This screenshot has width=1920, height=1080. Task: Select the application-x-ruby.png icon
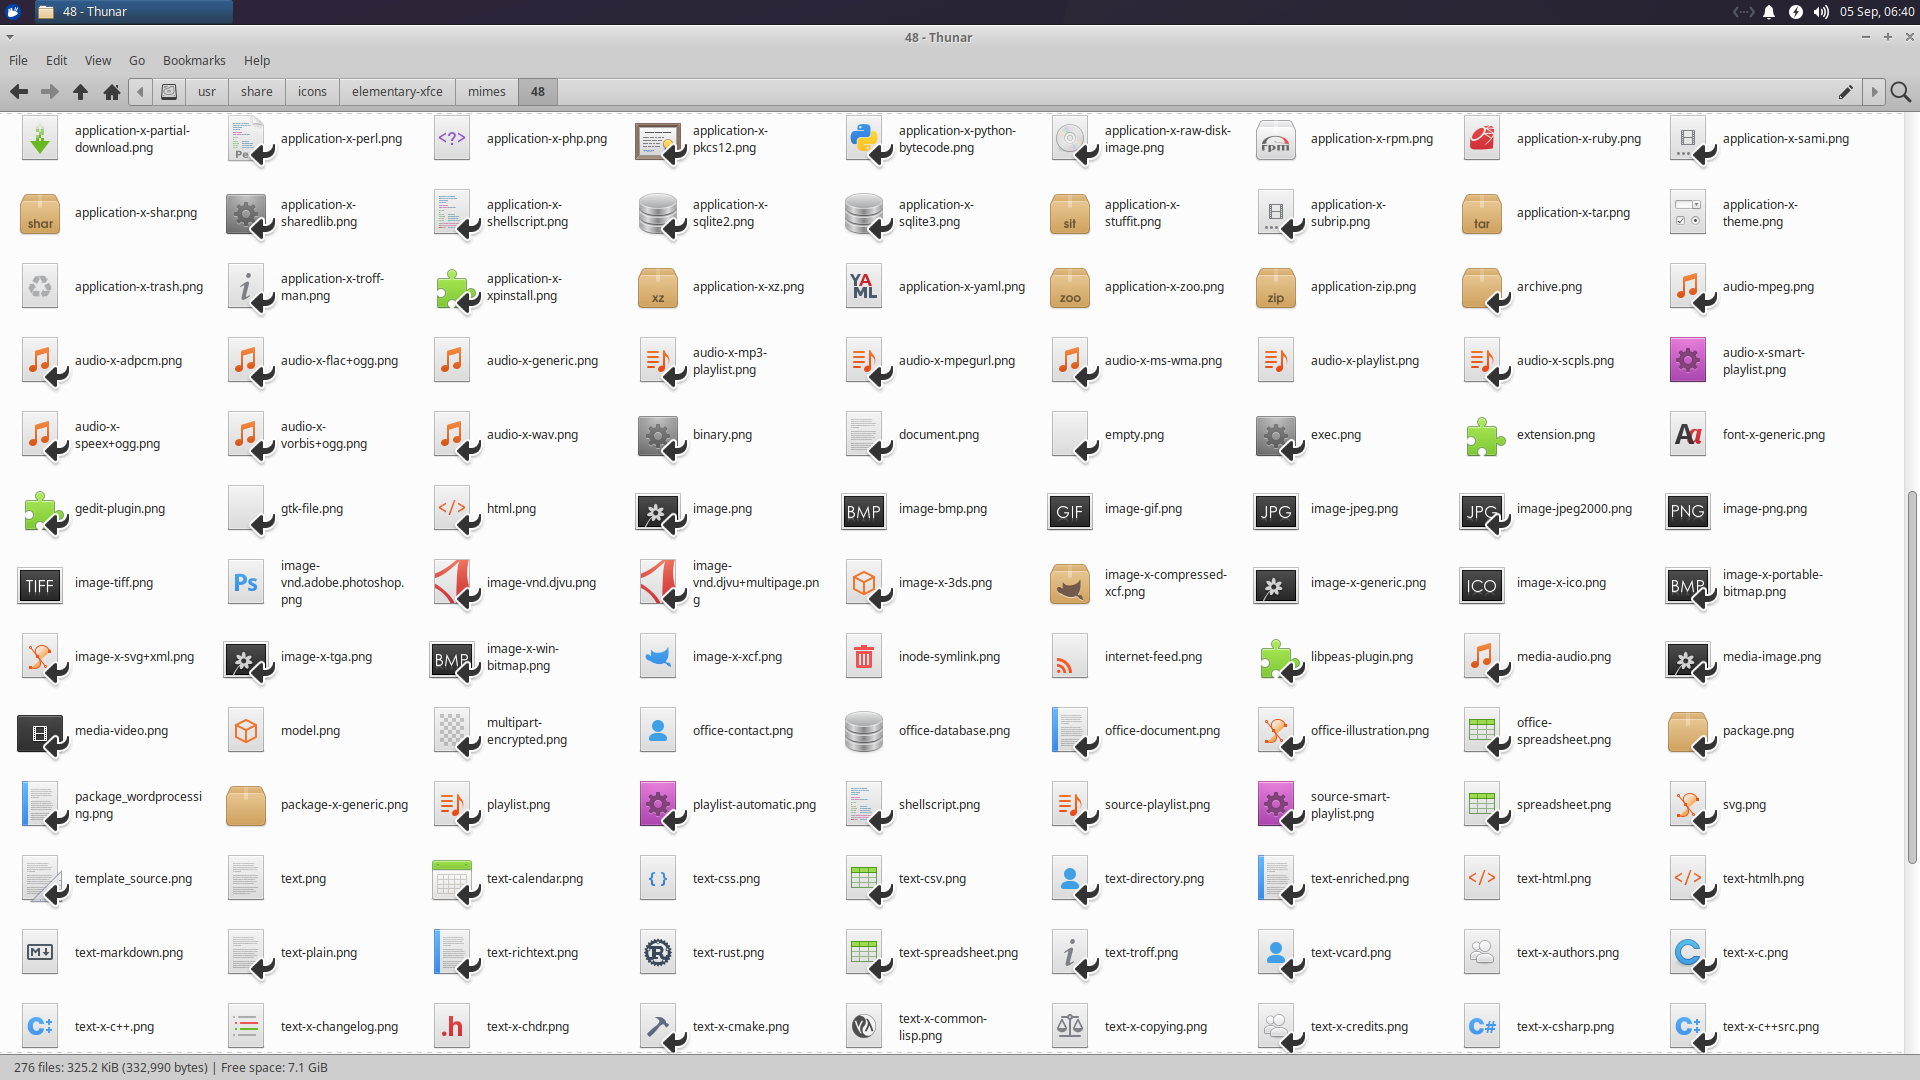point(1481,138)
